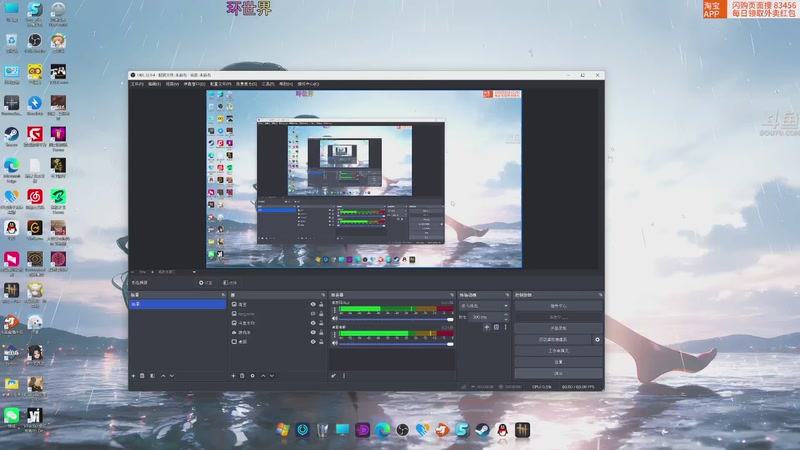This screenshot has width=800, height=450.
Task: Toggle lock on 斗鱼水印 source
Action: click(x=321, y=323)
